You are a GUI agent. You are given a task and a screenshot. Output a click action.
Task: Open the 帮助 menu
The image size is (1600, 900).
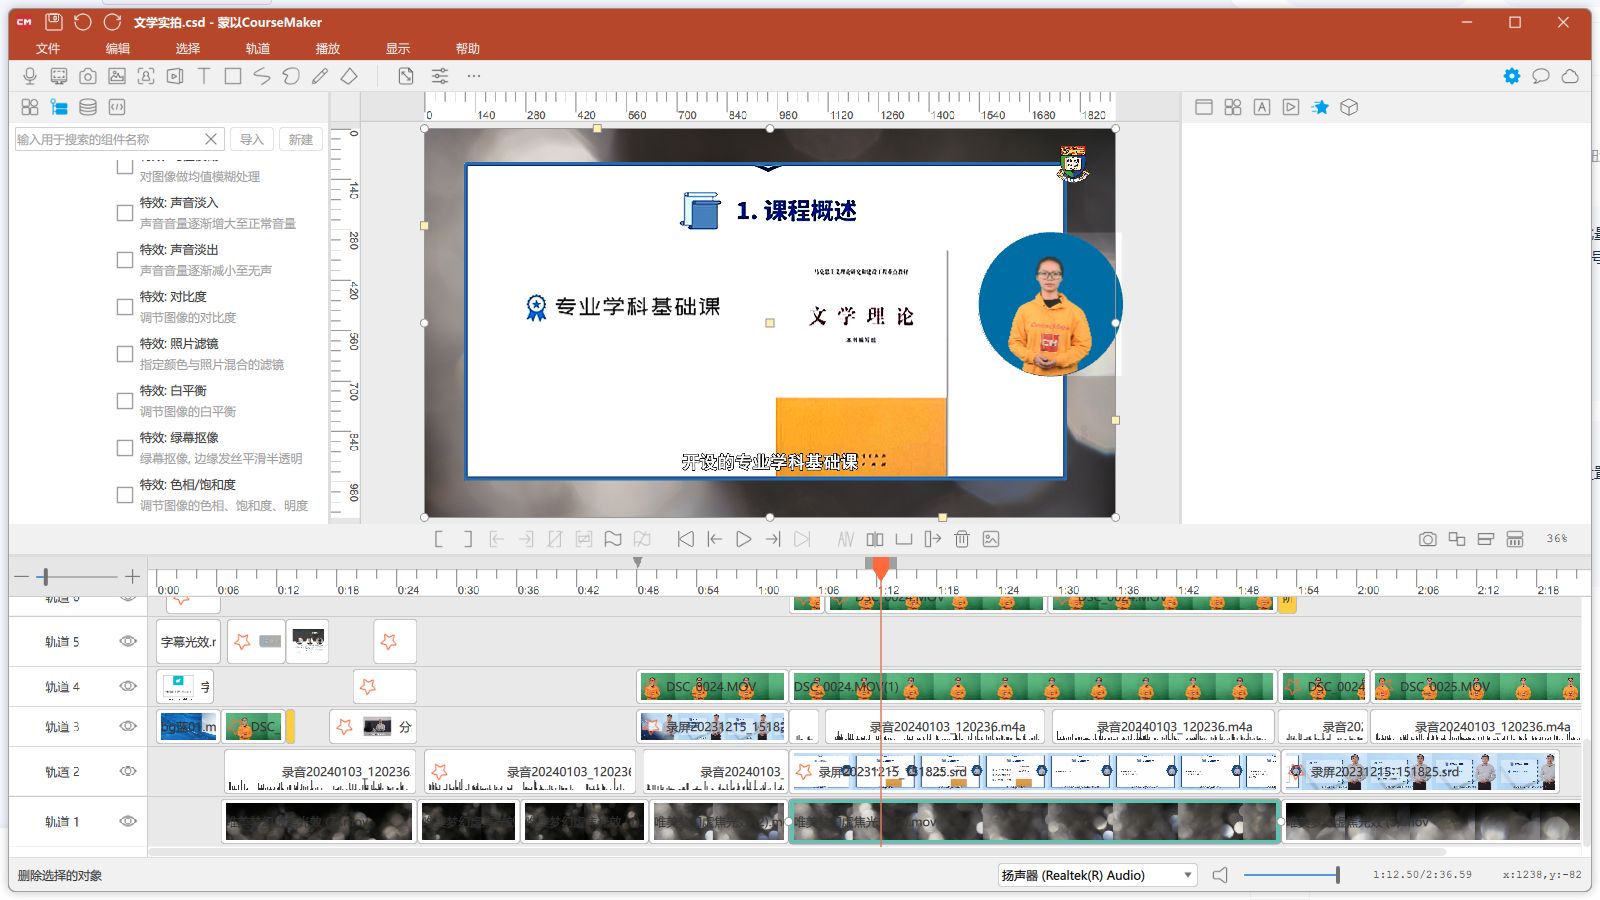[x=468, y=48]
